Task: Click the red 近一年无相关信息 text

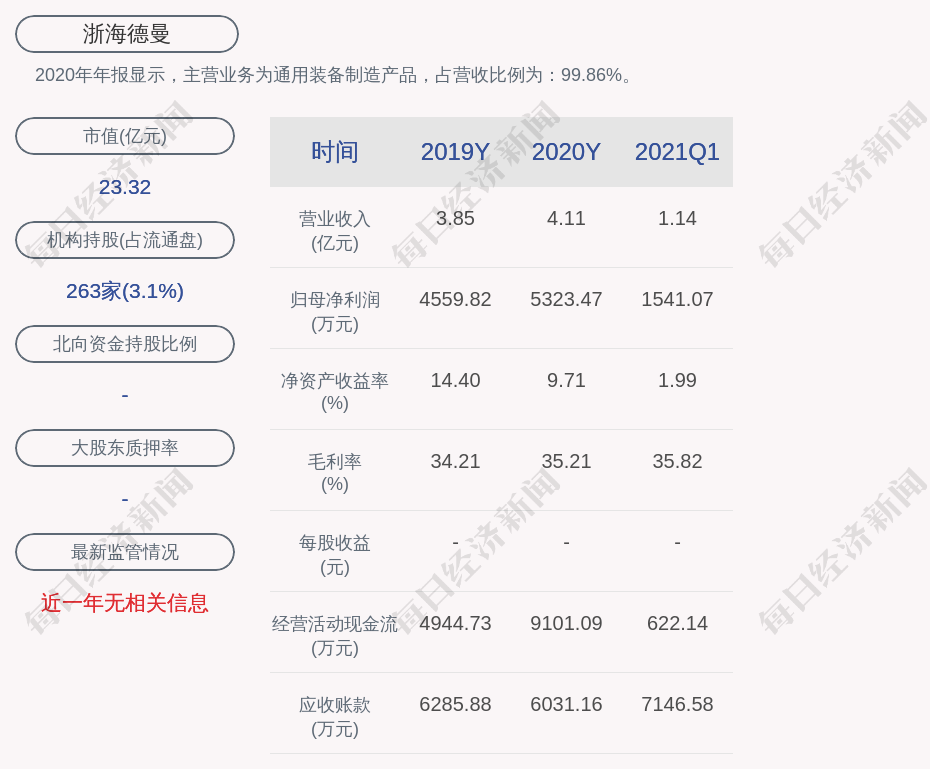Action: tap(125, 604)
